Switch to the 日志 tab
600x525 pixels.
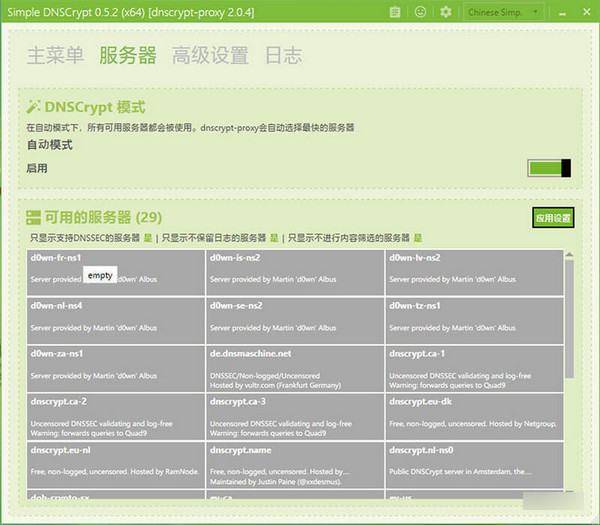283,55
